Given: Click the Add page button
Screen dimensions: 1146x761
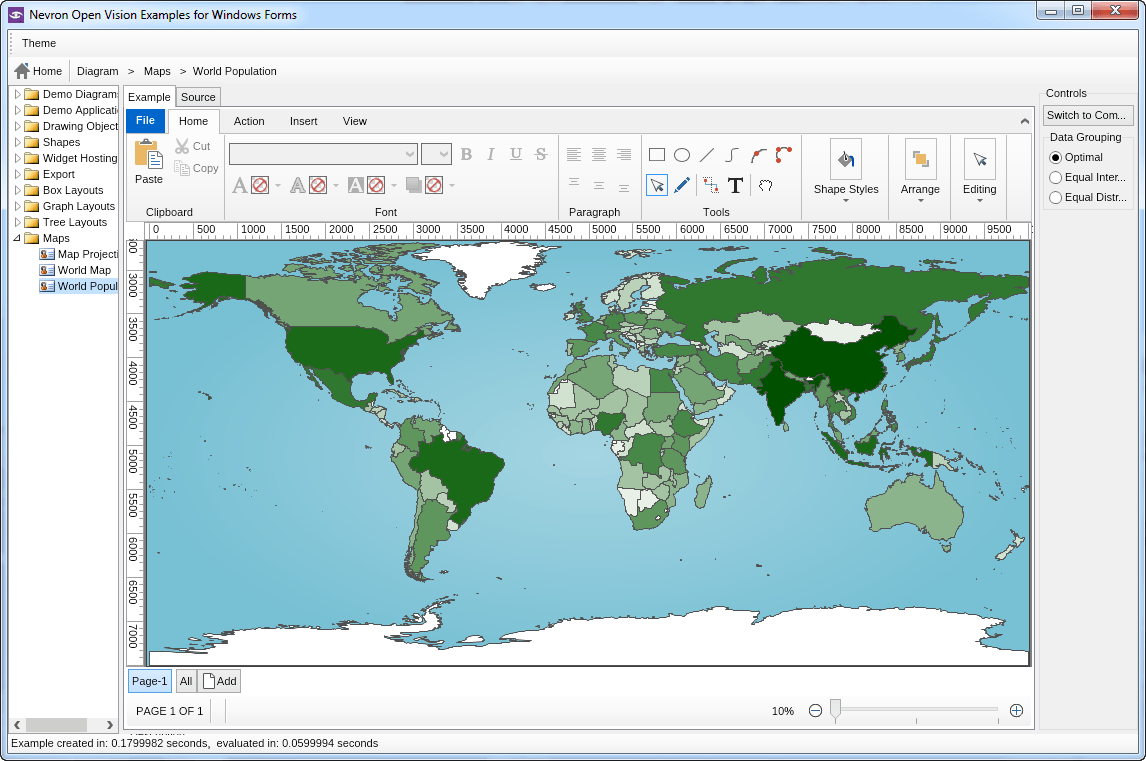Looking at the screenshot, I should [x=219, y=681].
